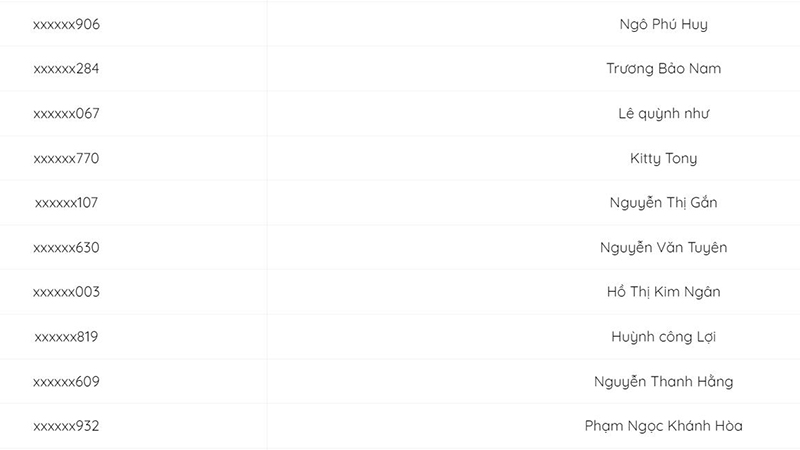
Task: Click the masked number xxxxxx906
Action: [x=66, y=24]
